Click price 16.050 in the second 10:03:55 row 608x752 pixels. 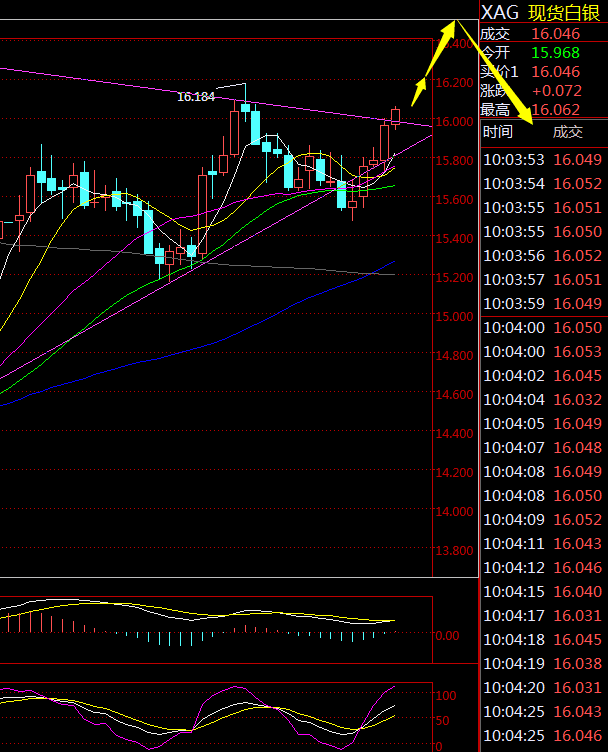(x=577, y=232)
